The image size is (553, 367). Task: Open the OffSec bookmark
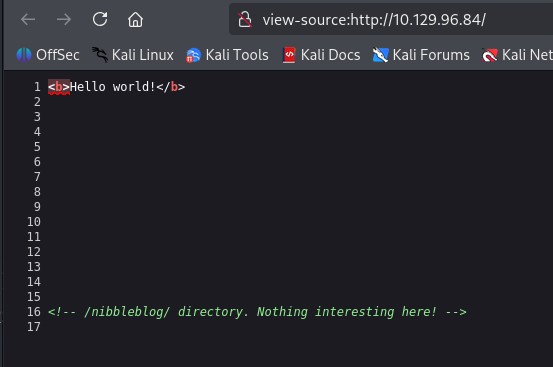tap(48, 55)
